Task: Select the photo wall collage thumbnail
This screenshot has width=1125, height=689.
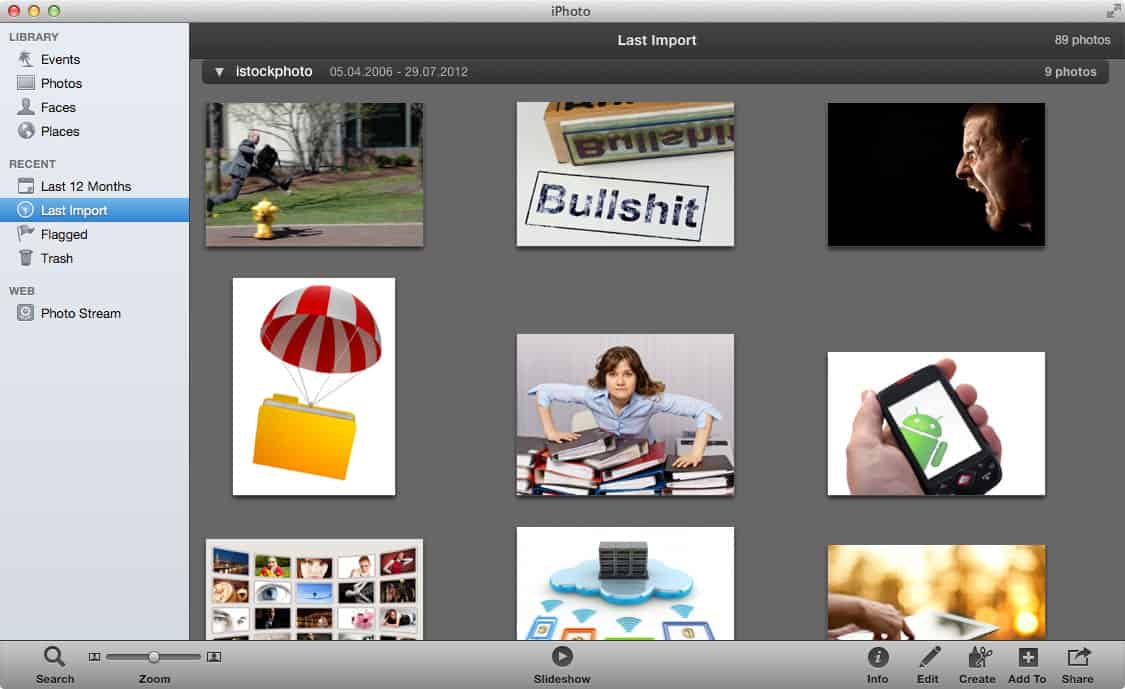Action: (x=314, y=590)
